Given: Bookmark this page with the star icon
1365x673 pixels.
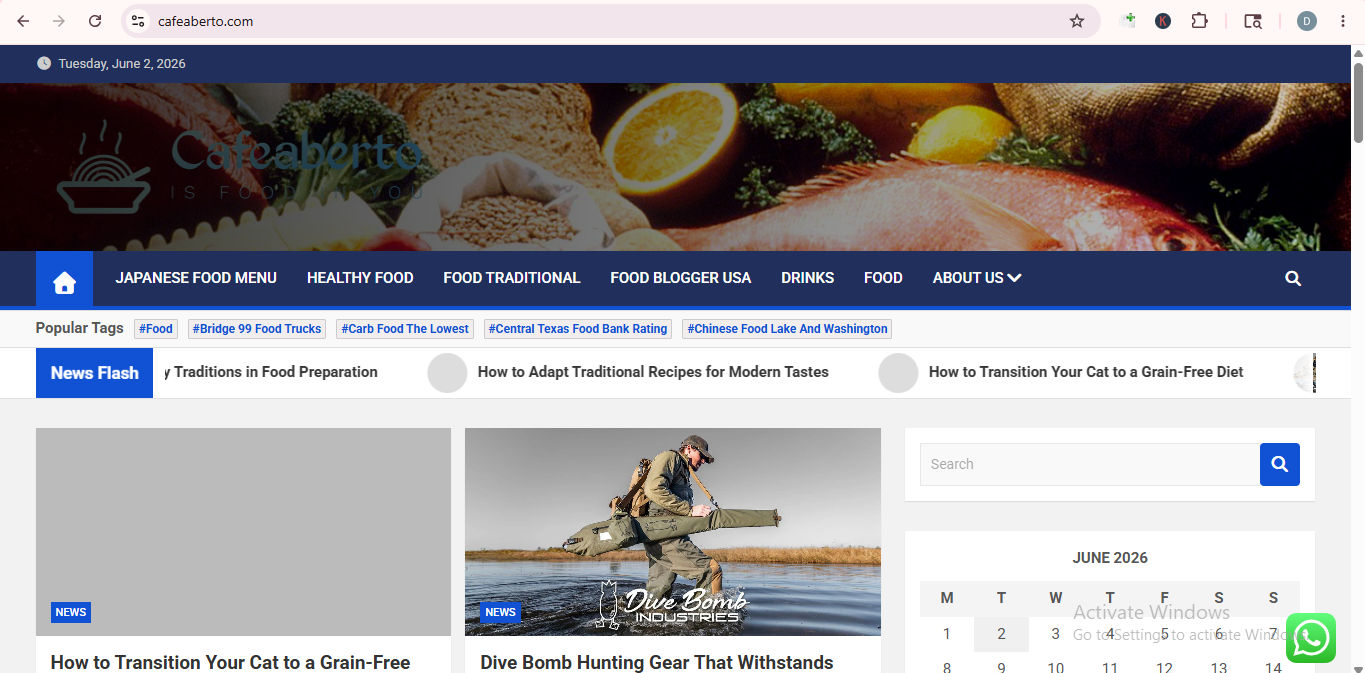Looking at the screenshot, I should pyautogui.click(x=1077, y=21).
